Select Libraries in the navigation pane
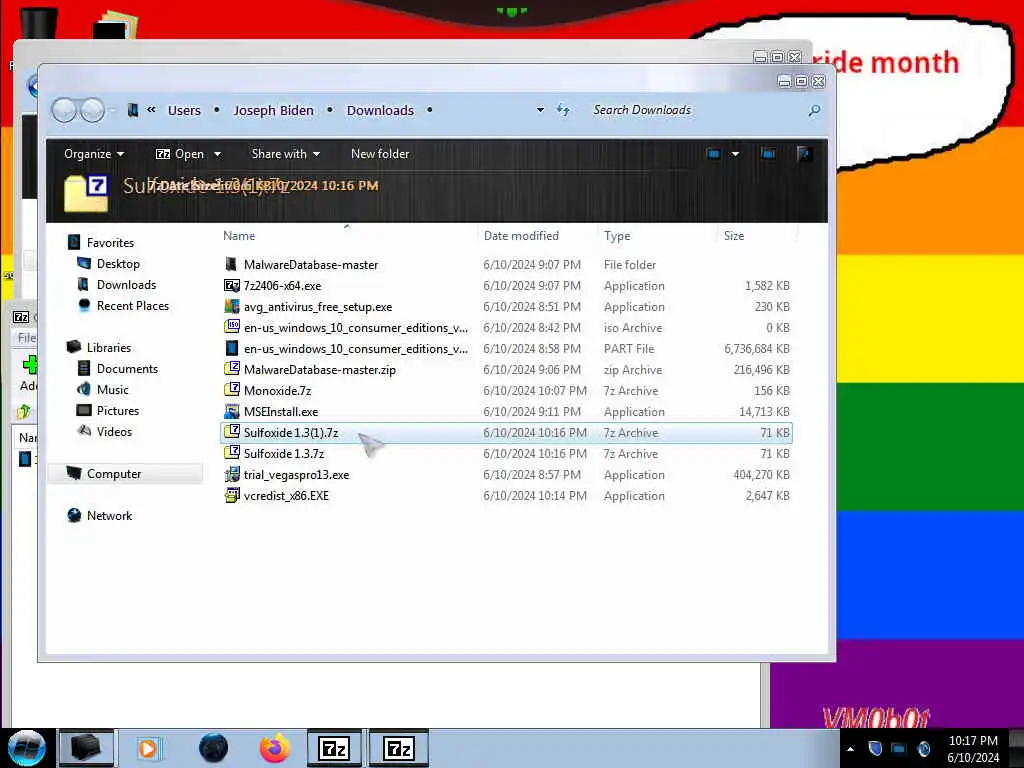This screenshot has width=1024, height=768. tap(108, 347)
